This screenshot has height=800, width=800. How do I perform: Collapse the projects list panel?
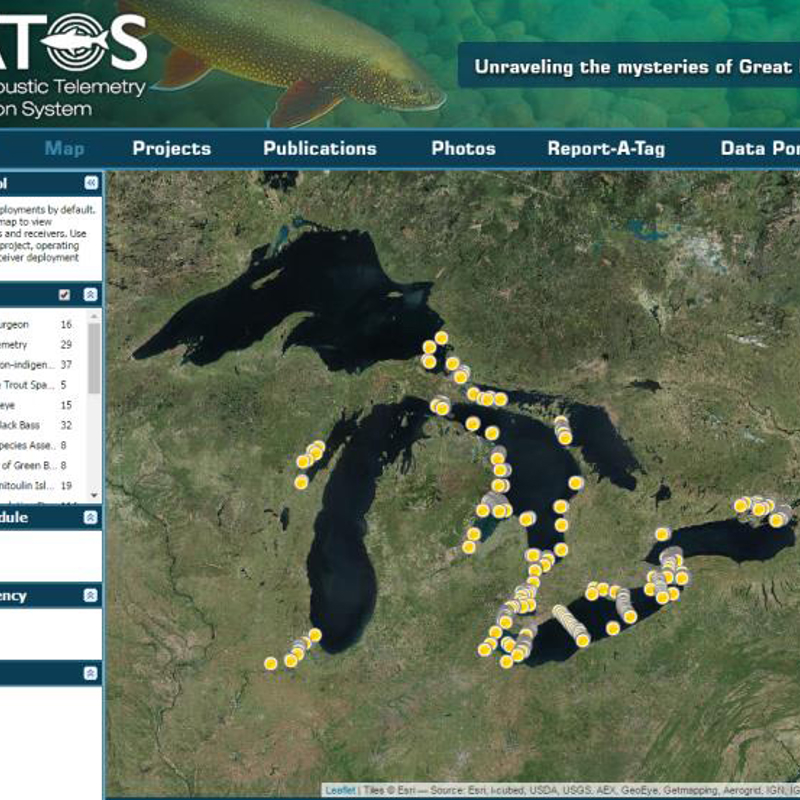pyautogui.click(x=91, y=294)
